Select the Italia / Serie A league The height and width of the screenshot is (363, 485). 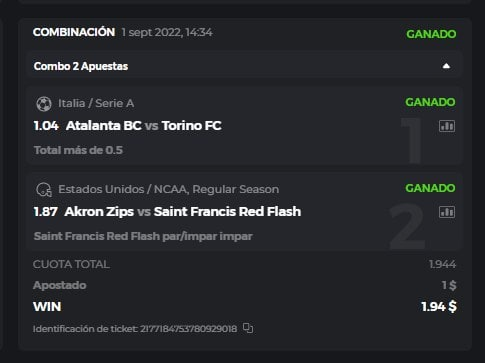click(x=96, y=103)
